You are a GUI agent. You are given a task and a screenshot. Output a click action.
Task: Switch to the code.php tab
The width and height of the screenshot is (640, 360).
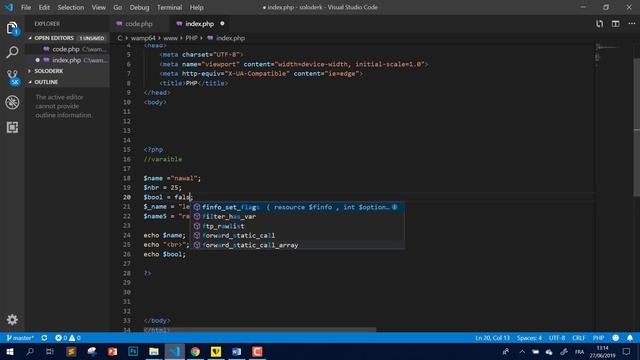pyautogui.click(x=139, y=24)
